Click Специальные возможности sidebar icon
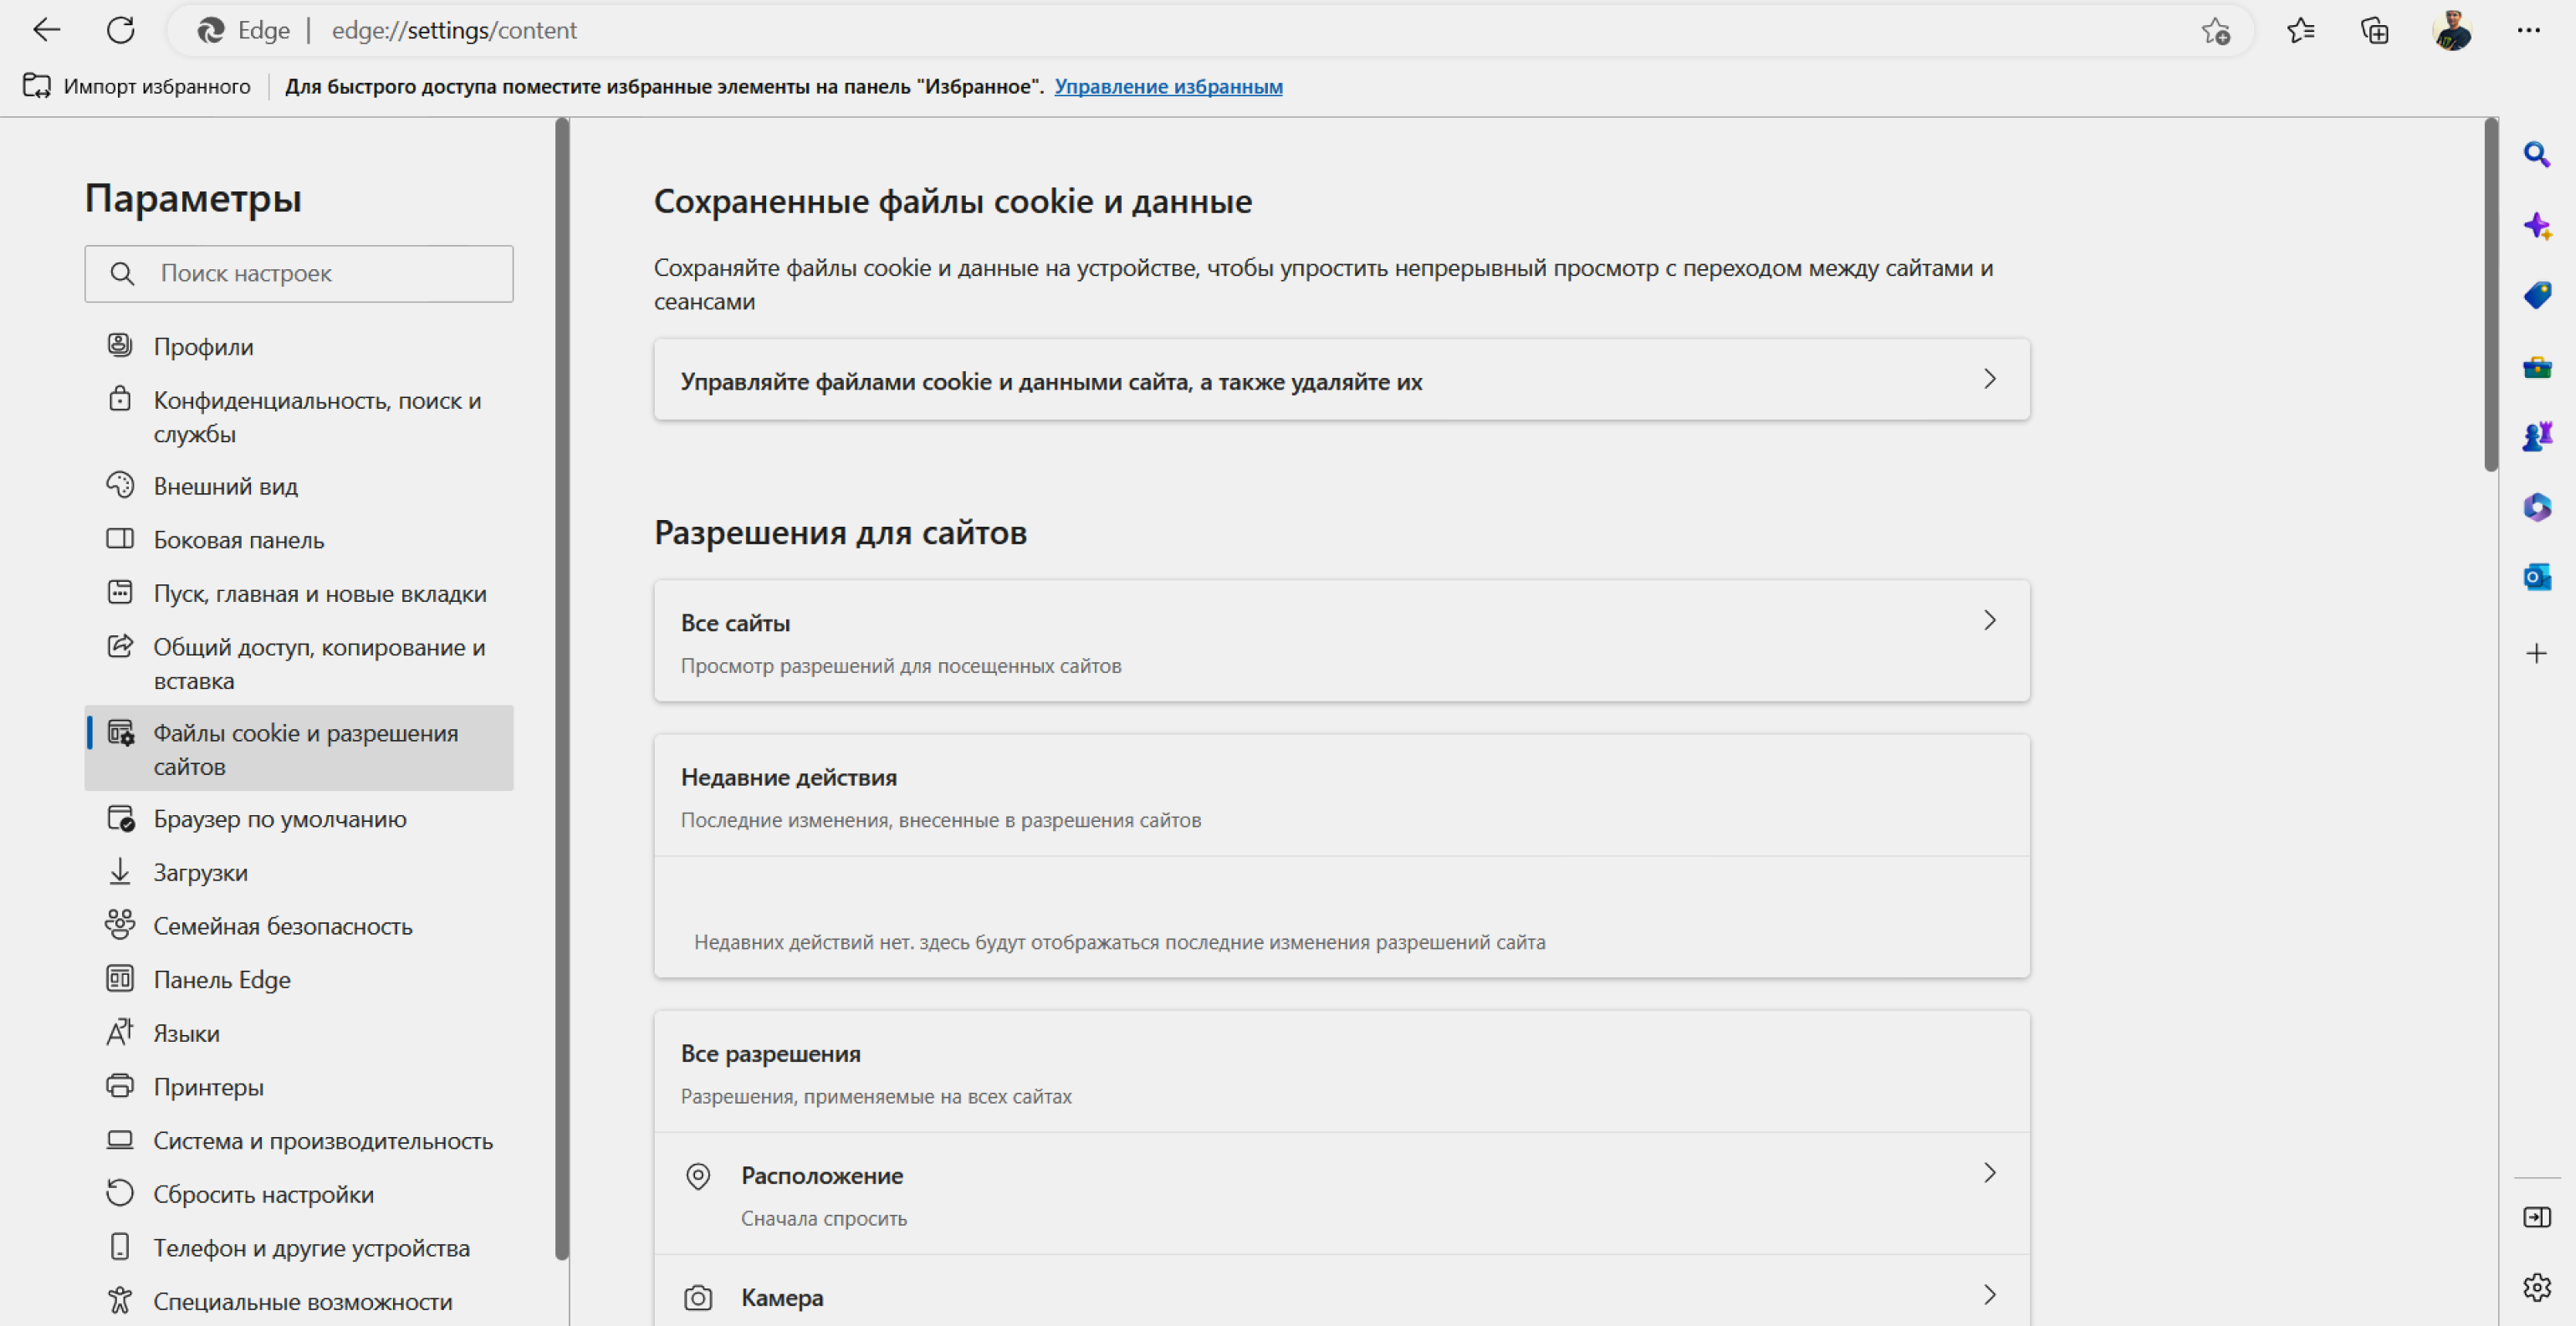2576x1326 pixels. point(120,1303)
